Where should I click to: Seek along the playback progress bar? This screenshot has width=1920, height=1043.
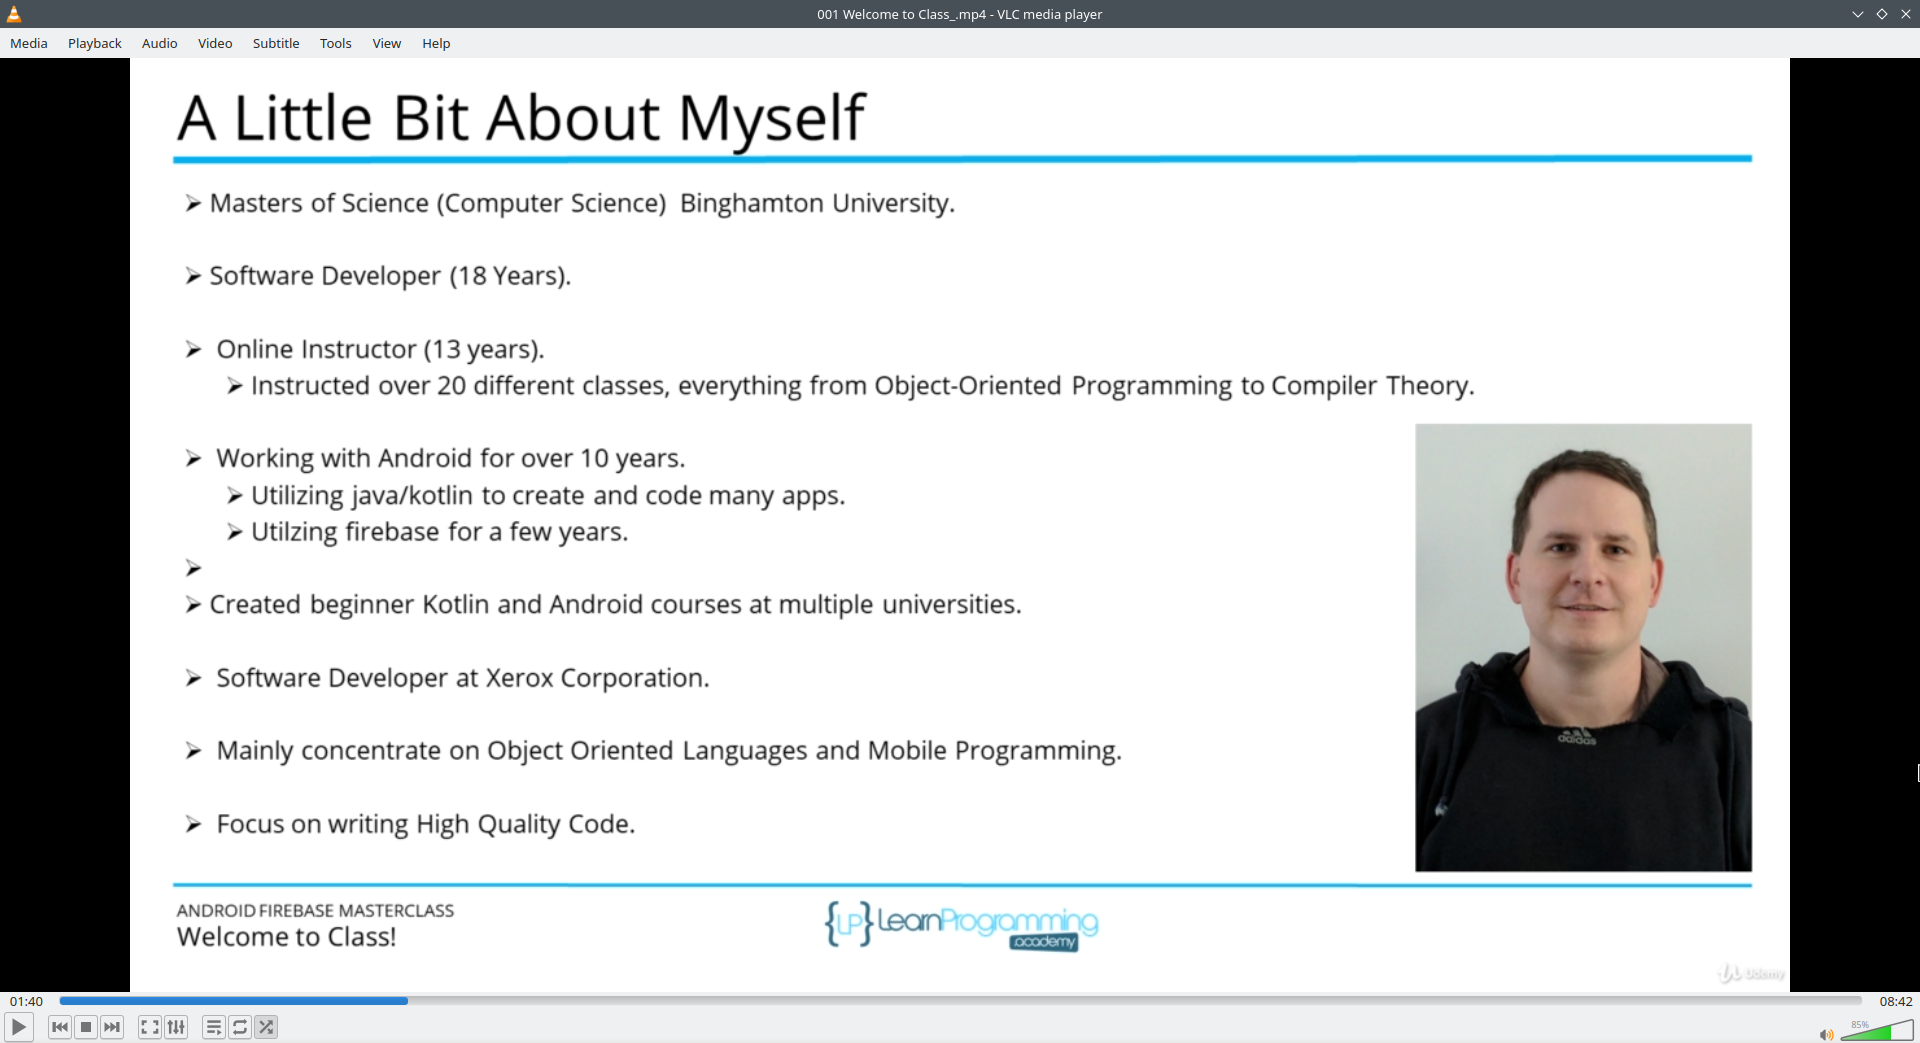coord(960,1000)
